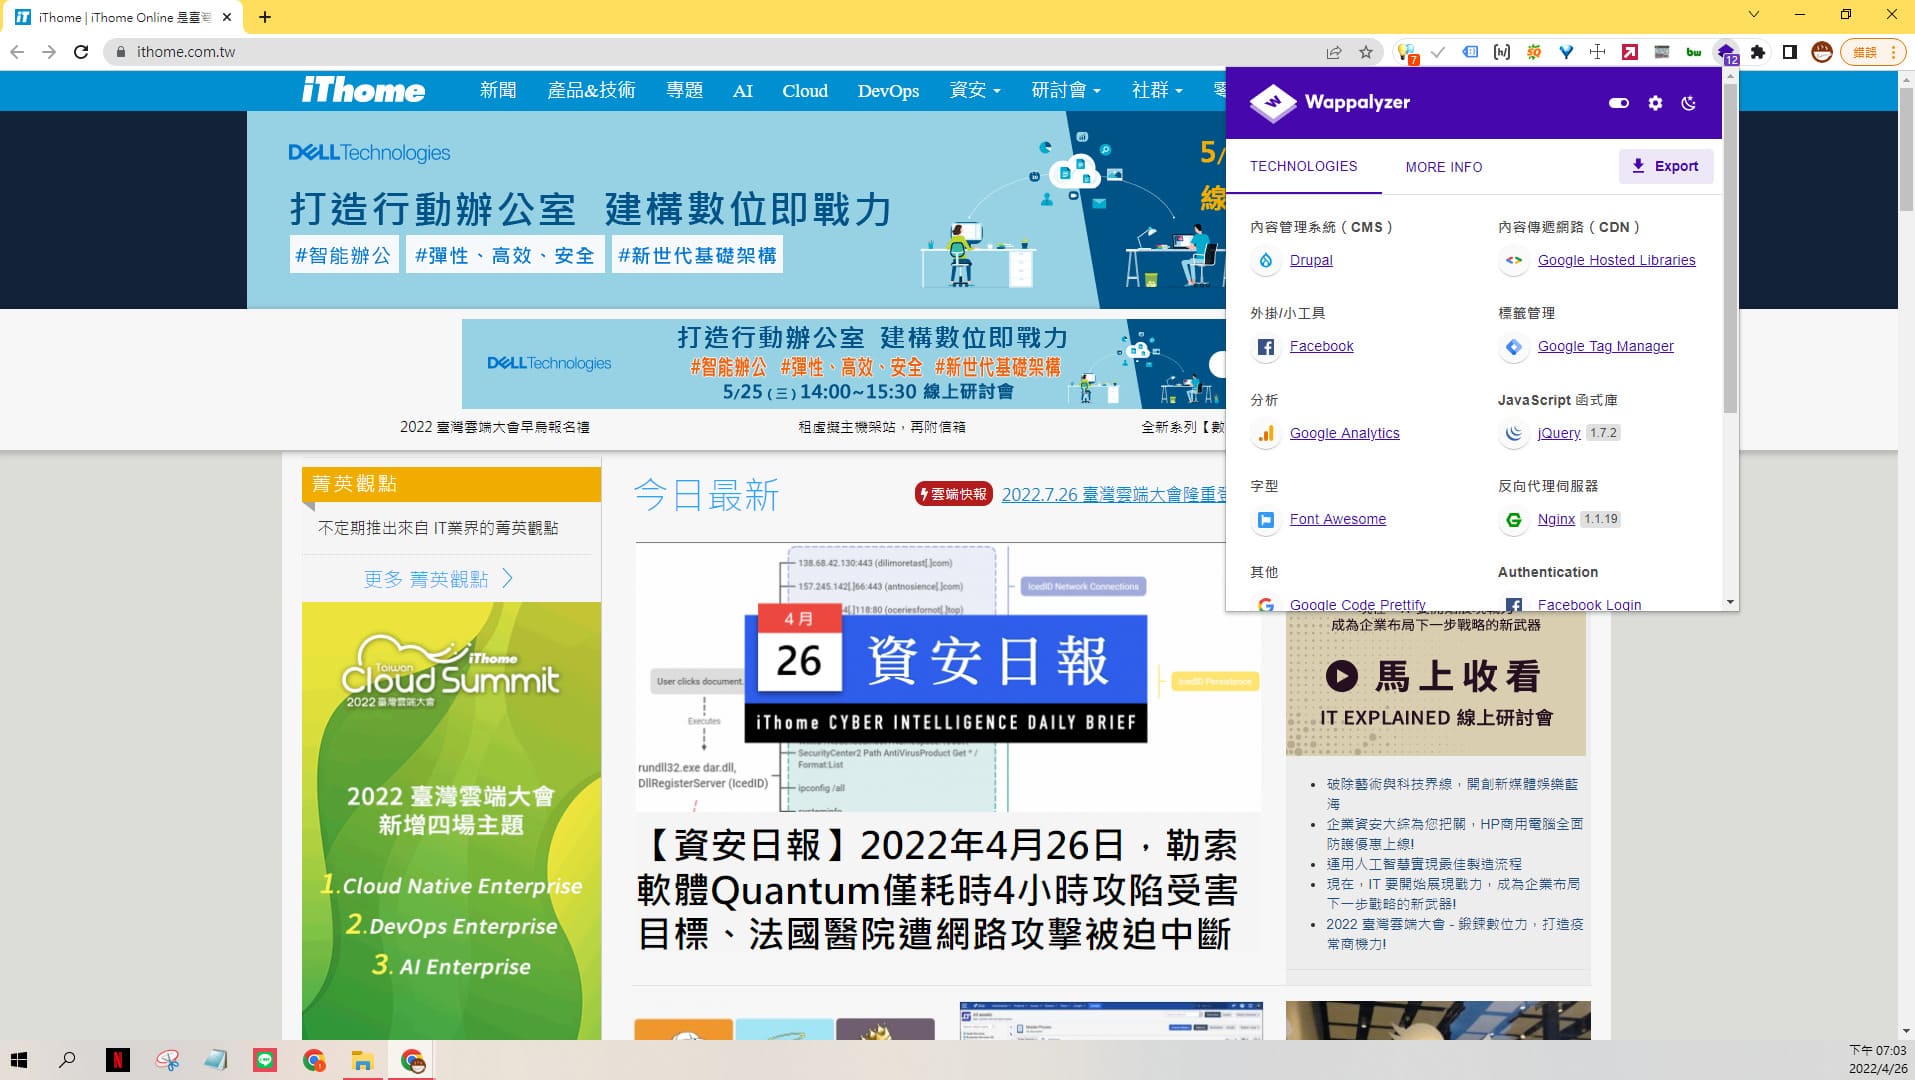
Task: Select the TECHNOLOGIES tab
Action: tap(1303, 166)
